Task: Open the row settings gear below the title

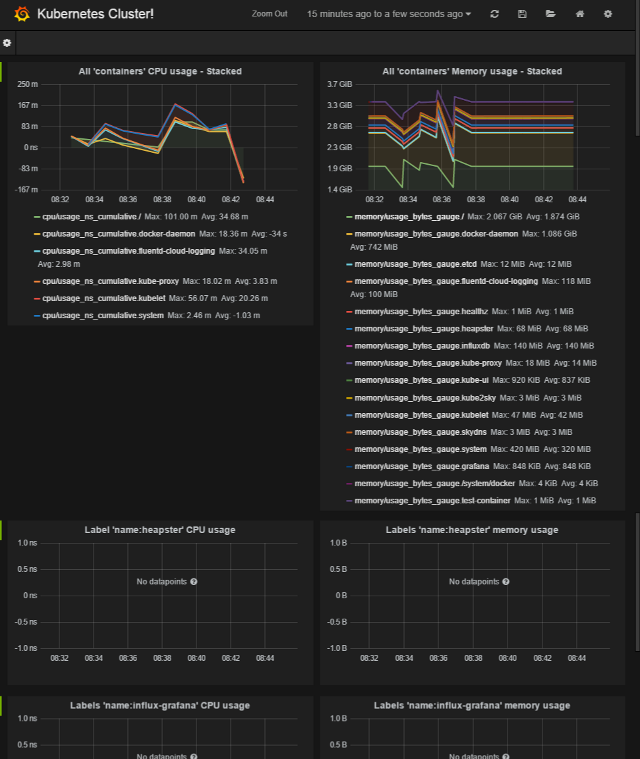Action: pos(7,43)
